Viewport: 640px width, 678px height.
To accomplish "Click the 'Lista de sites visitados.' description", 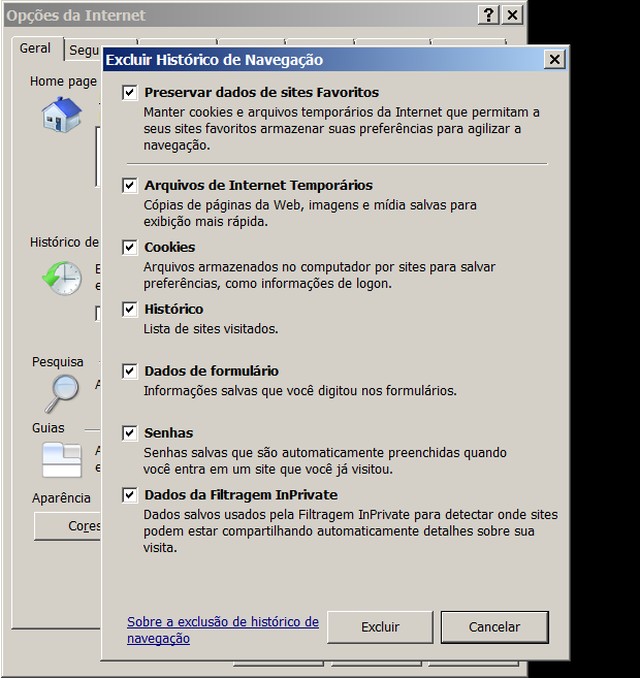I will [211, 329].
